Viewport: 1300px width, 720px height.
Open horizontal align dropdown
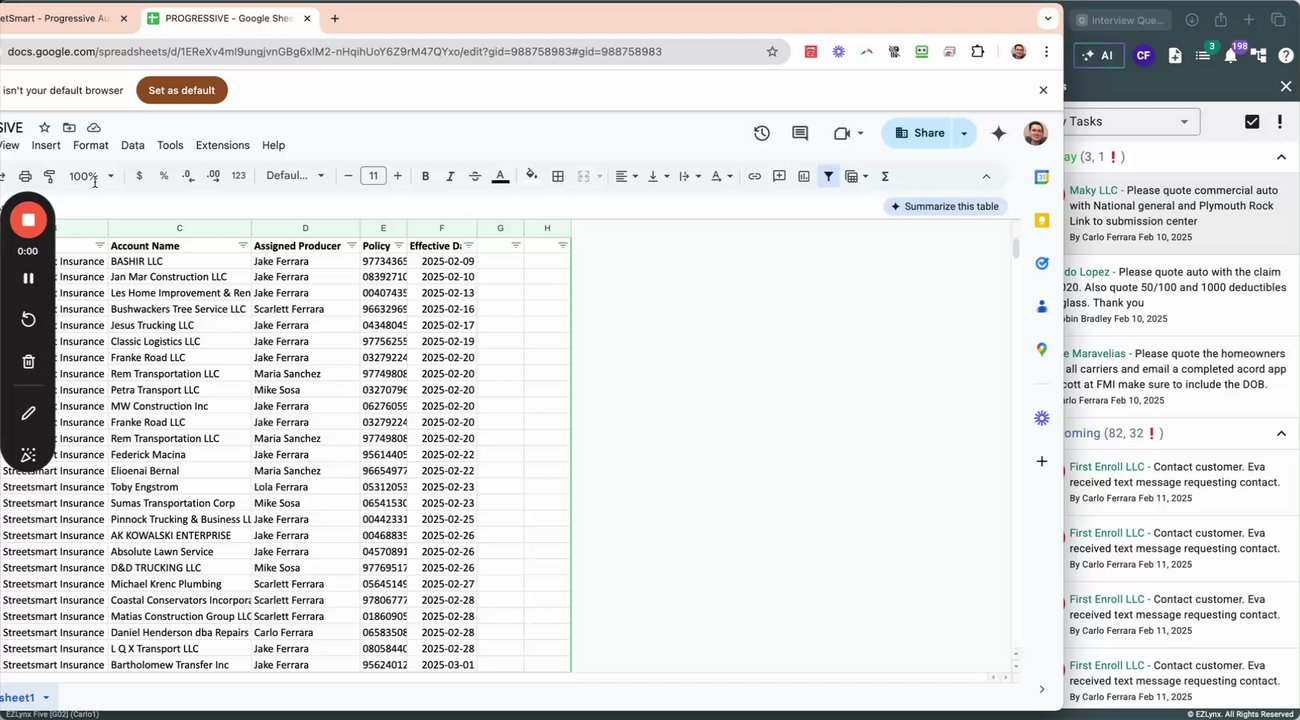[x=626, y=176]
